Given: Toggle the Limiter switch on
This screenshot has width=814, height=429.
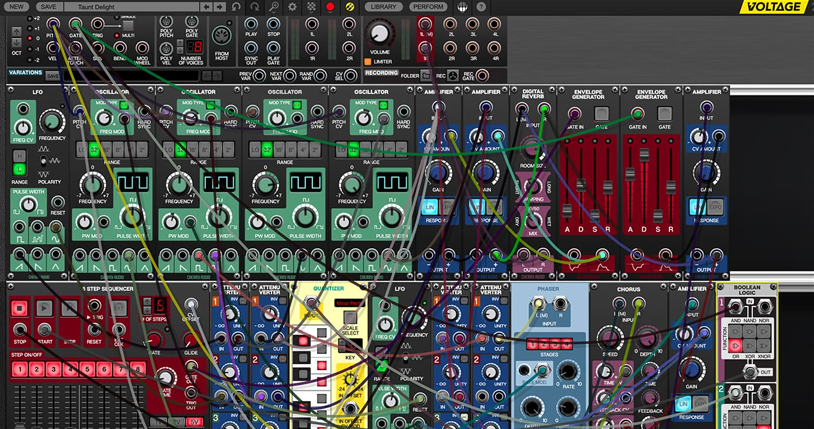Looking at the screenshot, I should 368,62.
